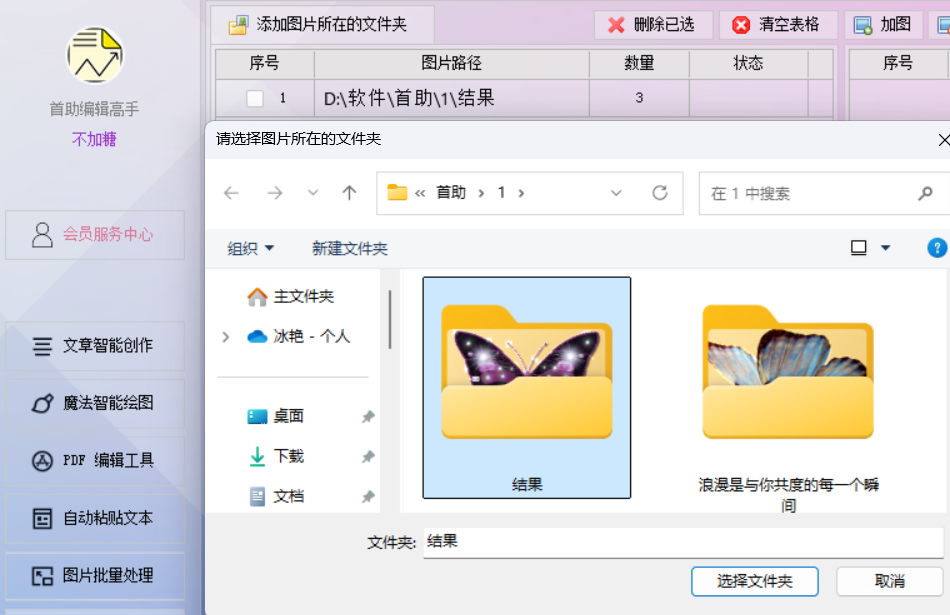The image size is (950, 615).
Task: Click the 首助编辑高手 app logo
Action: 95,55
